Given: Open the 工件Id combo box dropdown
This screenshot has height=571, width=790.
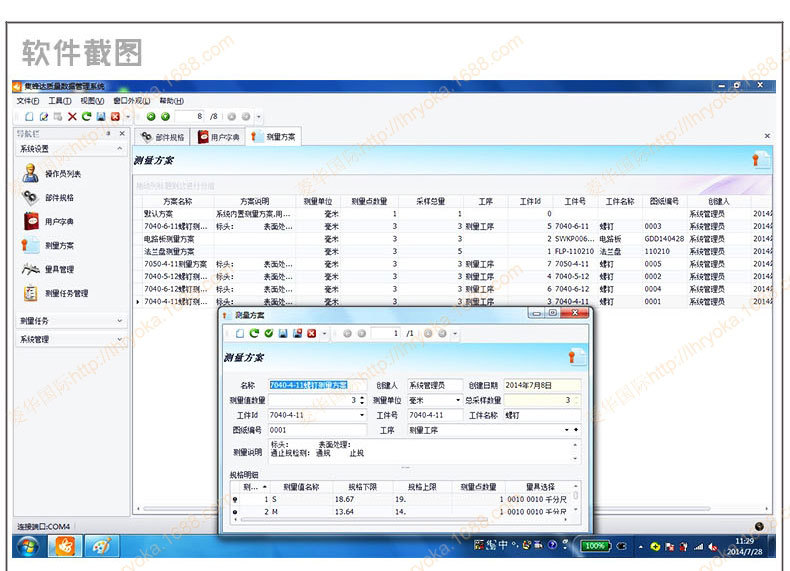Looking at the screenshot, I should click(361, 415).
